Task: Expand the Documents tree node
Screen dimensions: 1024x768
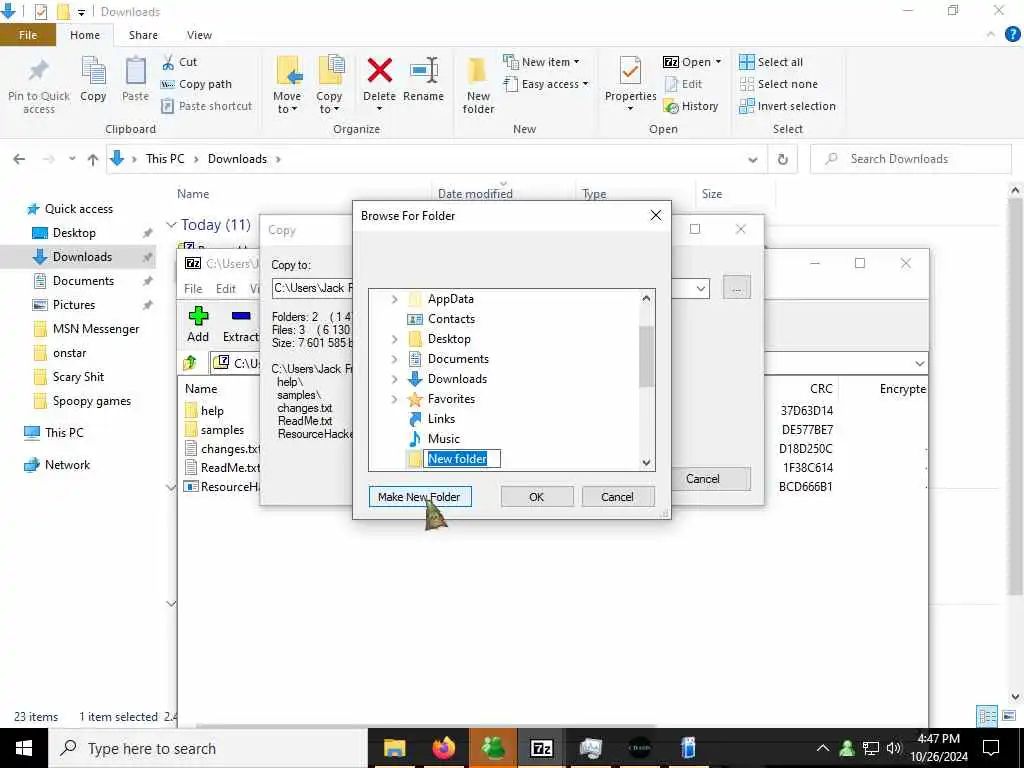Action: 394,359
